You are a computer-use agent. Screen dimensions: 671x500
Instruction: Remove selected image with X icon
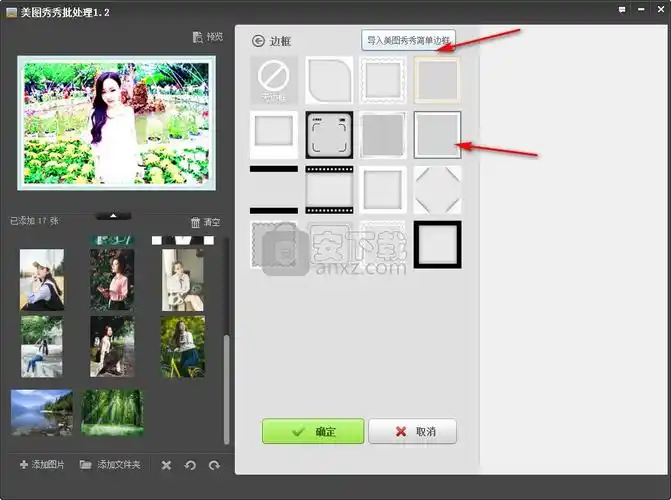(166, 465)
